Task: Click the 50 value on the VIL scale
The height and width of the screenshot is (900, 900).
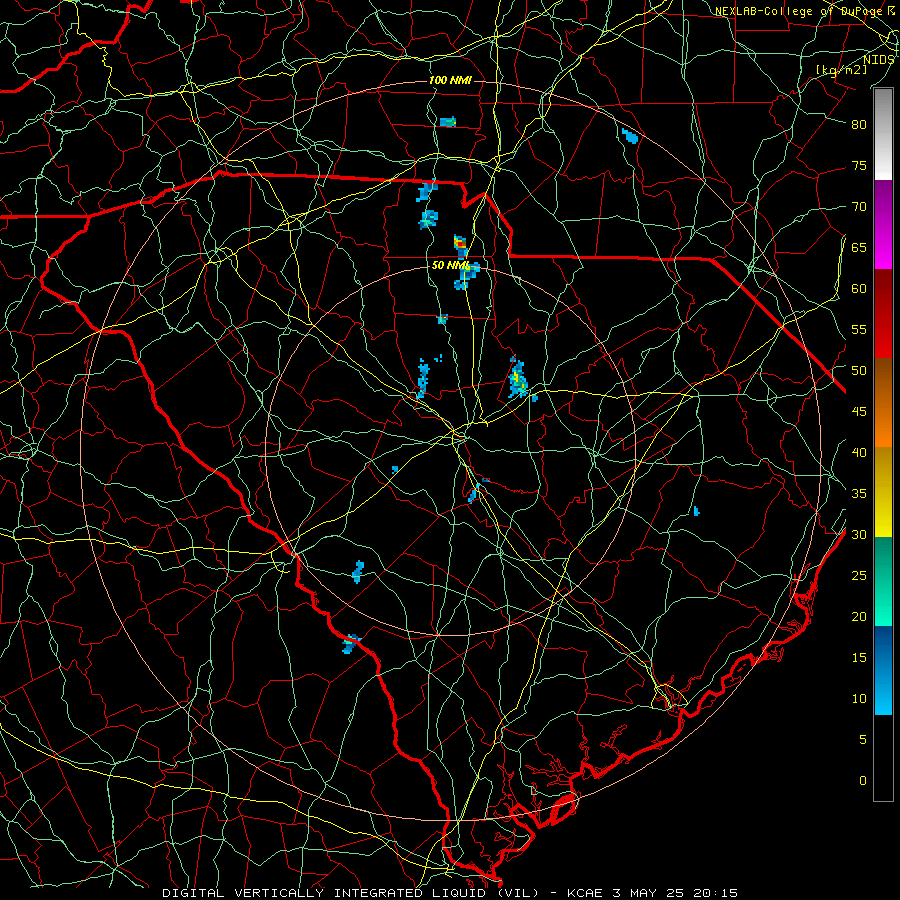Action: (859, 371)
